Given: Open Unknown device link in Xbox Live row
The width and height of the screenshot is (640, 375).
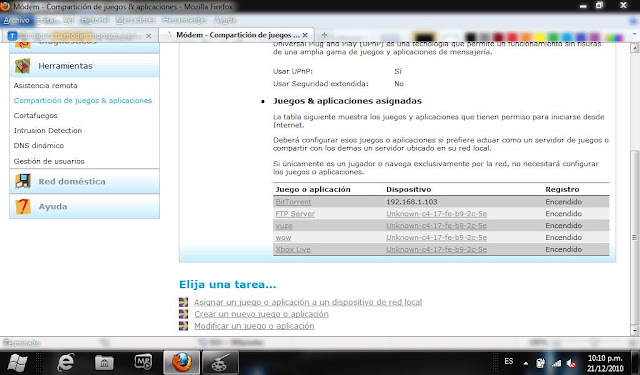Looking at the screenshot, I should click(436, 249).
